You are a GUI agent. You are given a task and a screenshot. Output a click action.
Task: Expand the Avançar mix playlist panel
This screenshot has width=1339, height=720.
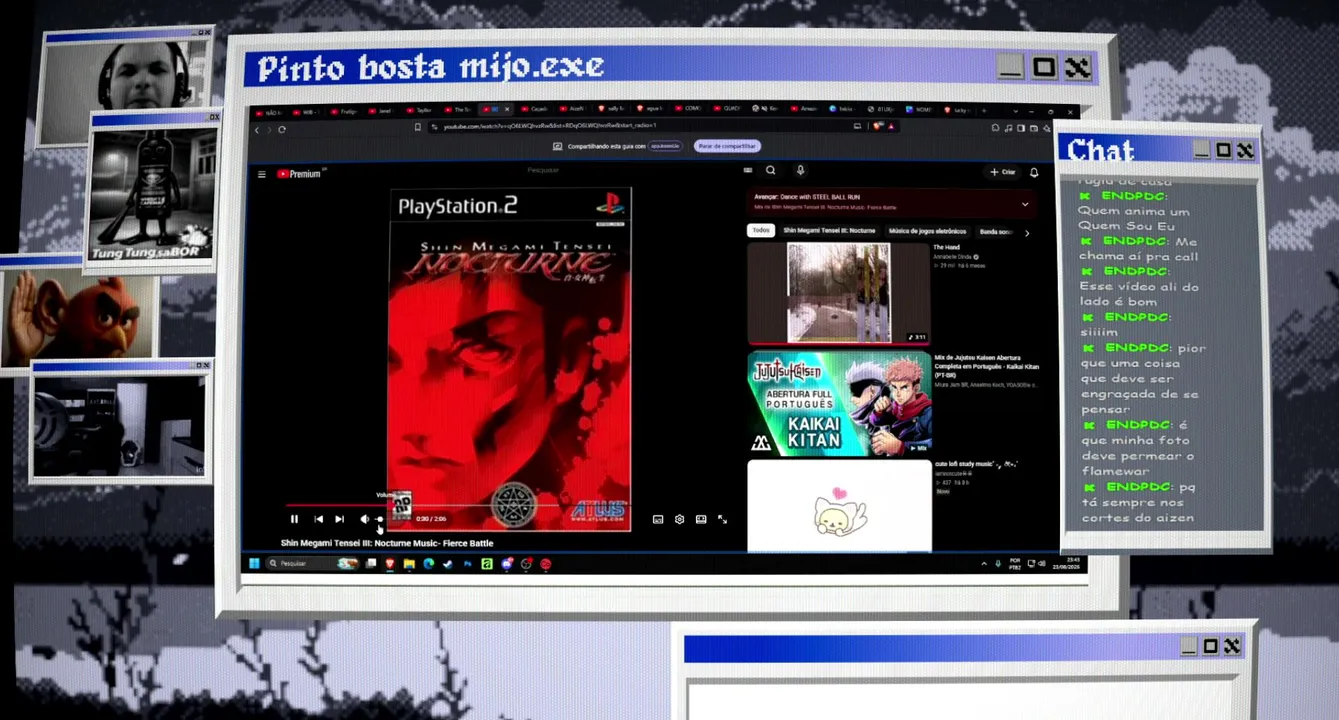tap(1025, 204)
